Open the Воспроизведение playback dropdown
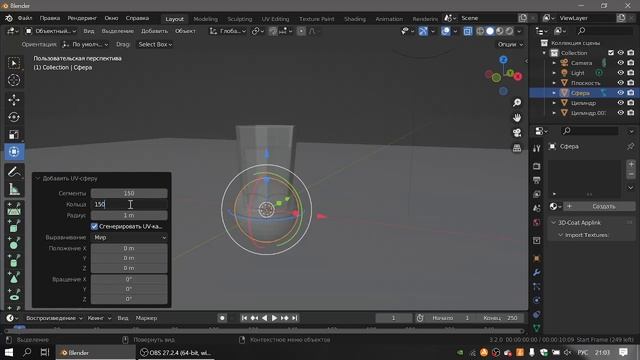640x360 pixels. tap(54, 318)
